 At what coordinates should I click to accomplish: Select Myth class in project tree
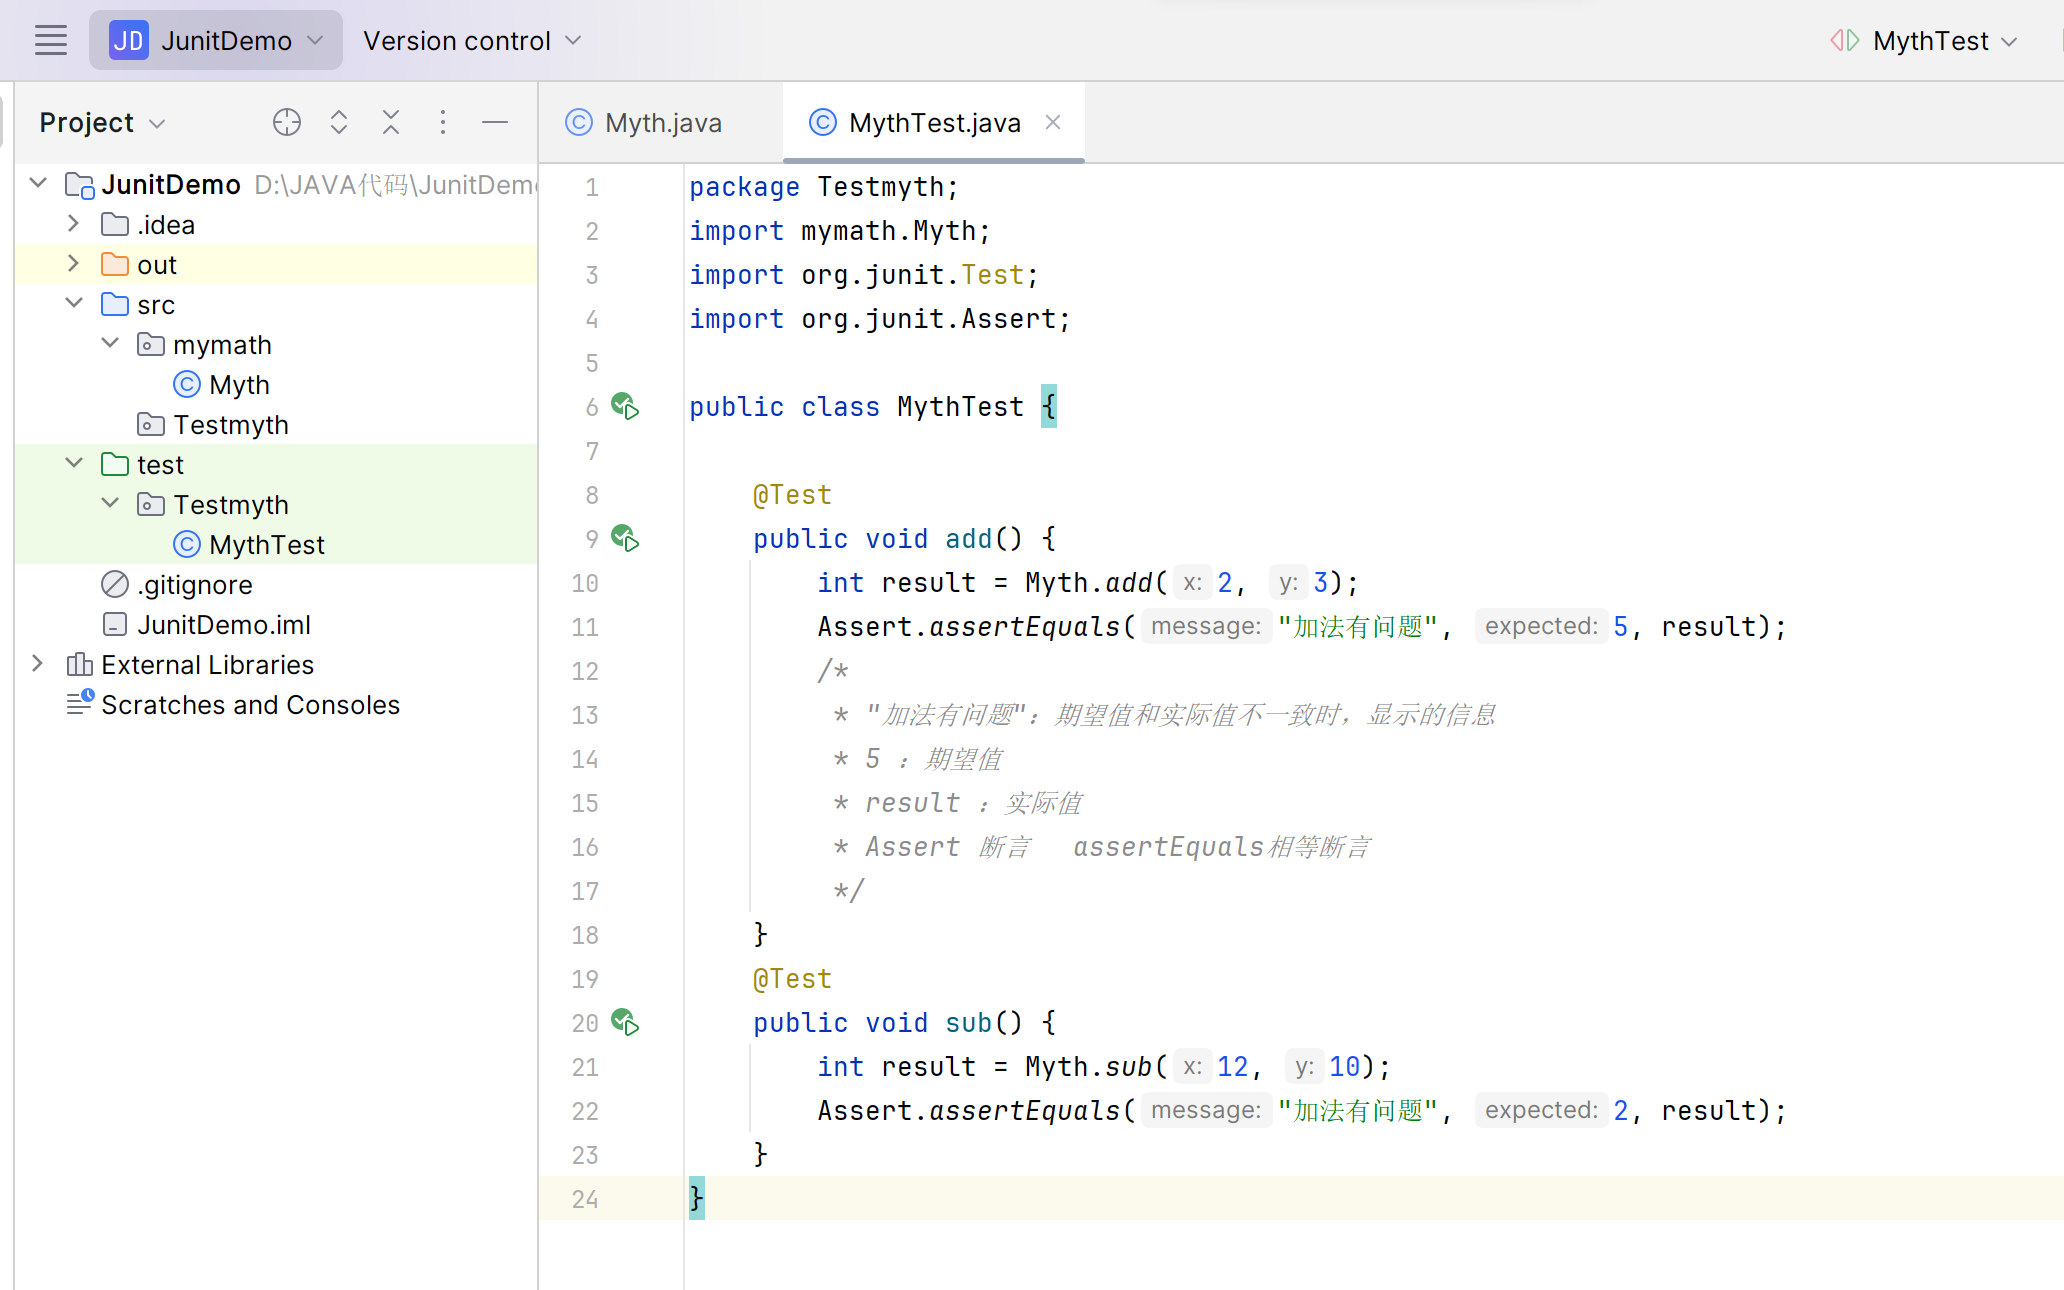[x=238, y=385]
